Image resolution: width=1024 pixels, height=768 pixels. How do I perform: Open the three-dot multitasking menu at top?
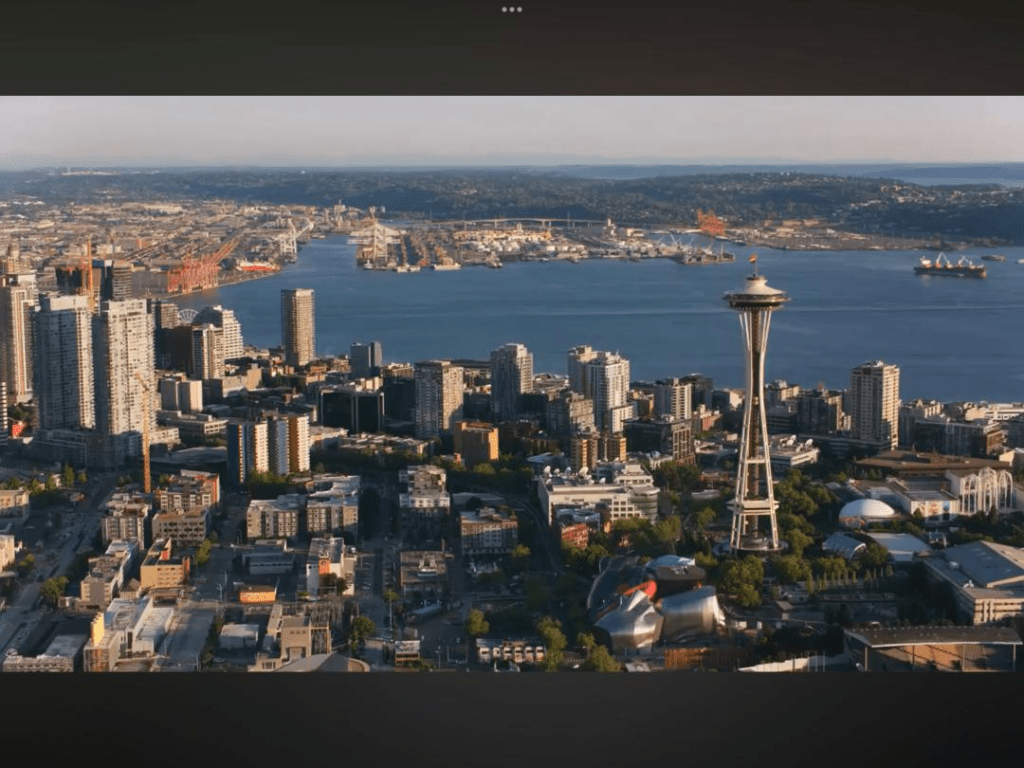pos(512,9)
